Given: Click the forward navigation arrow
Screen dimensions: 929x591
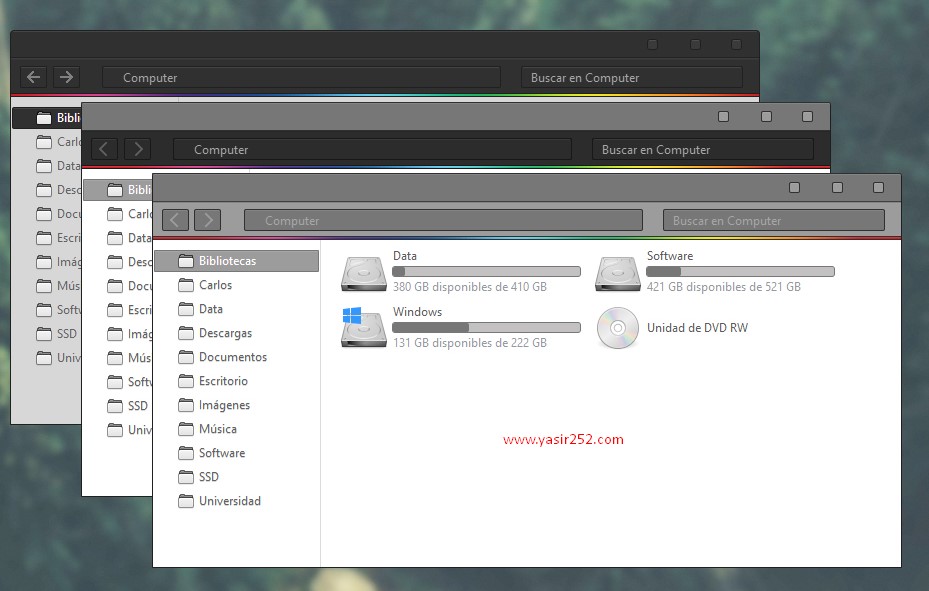Looking at the screenshot, I should coord(208,220).
